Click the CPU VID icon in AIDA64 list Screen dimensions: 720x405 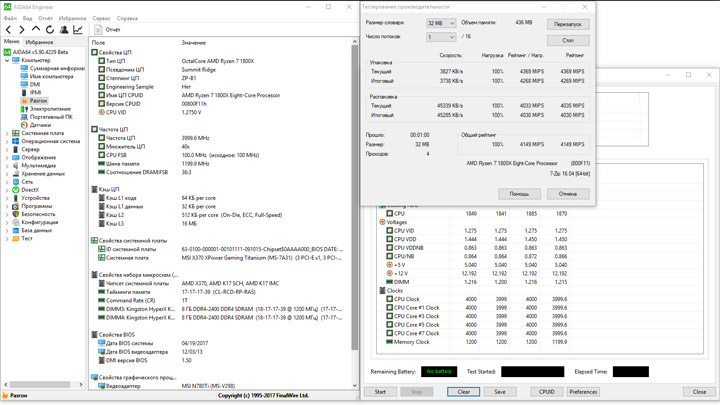click(101, 112)
